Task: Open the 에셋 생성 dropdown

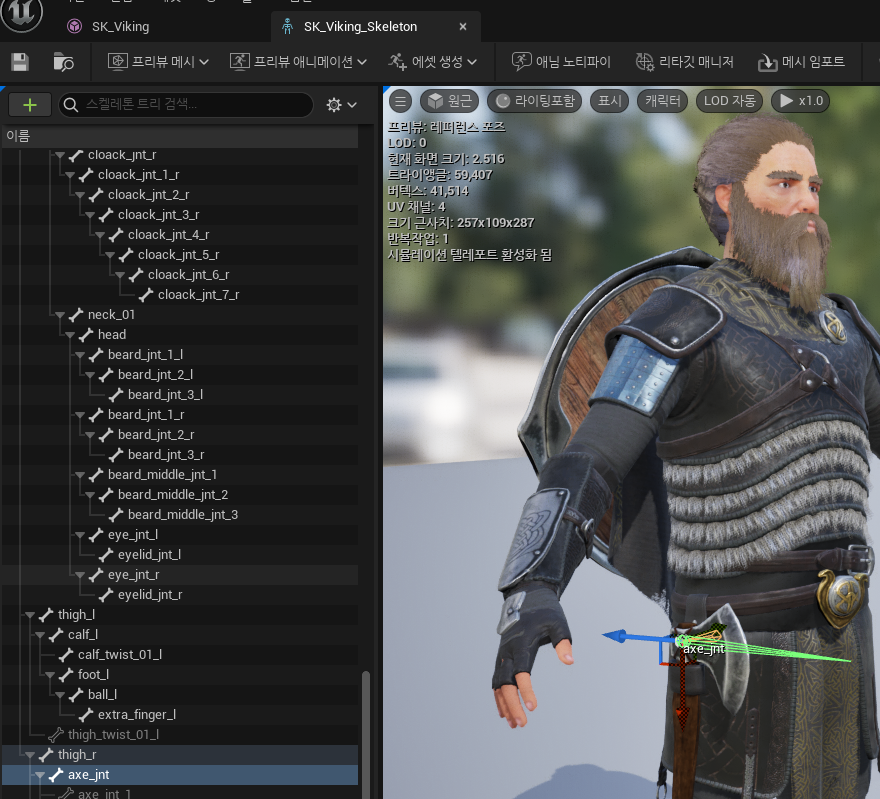Action: (432, 62)
